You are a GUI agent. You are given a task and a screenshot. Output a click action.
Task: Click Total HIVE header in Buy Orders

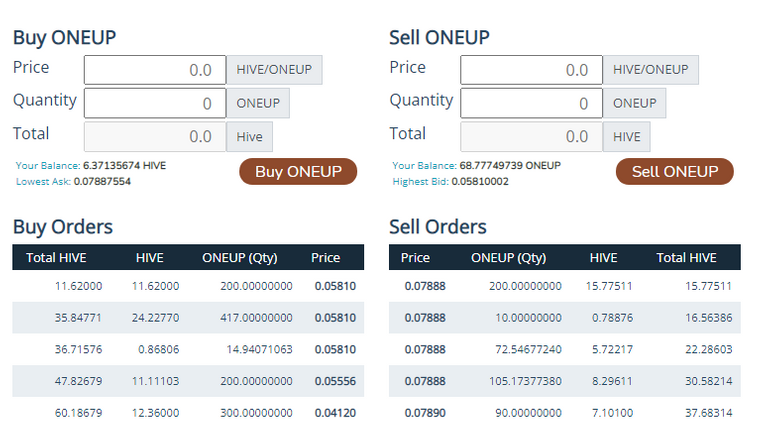click(56, 258)
